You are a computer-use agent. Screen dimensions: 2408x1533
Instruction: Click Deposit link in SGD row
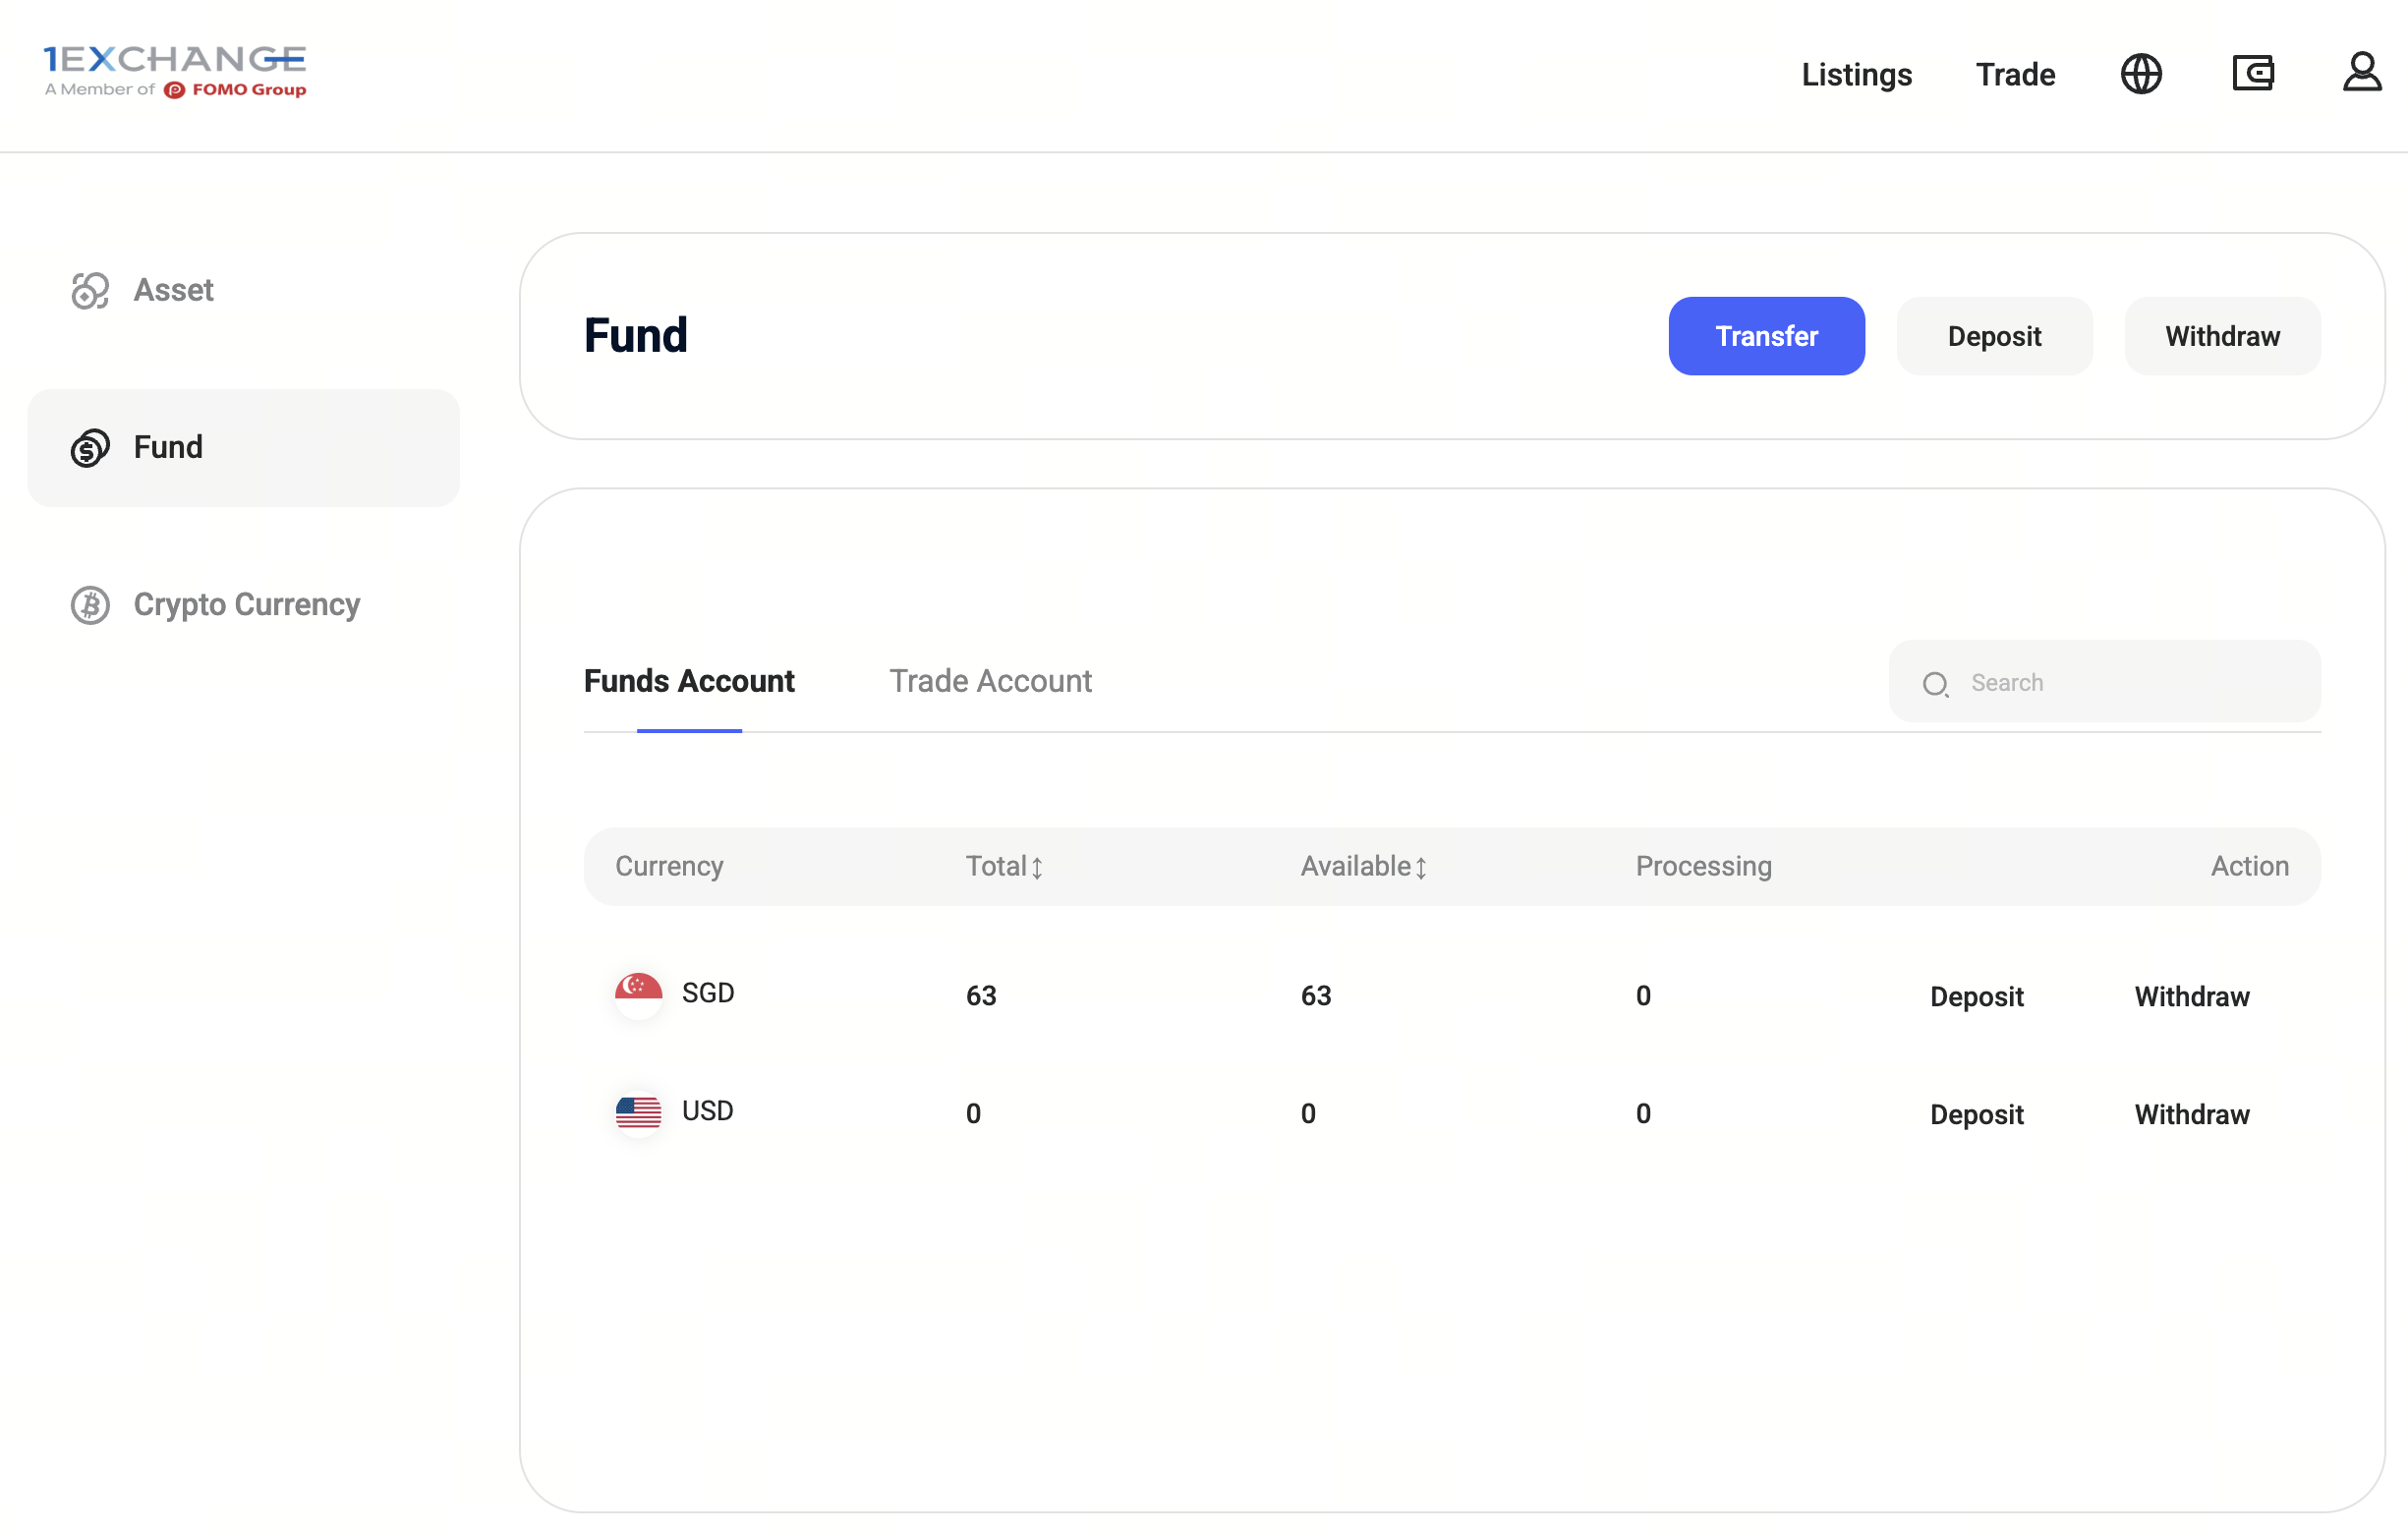1976,997
